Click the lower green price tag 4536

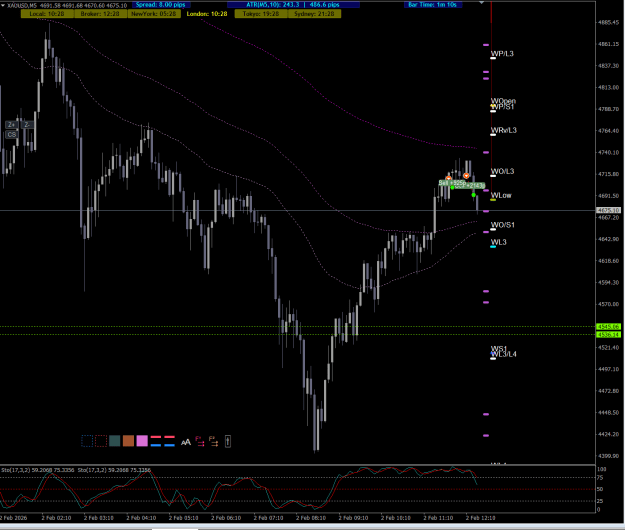609,334
